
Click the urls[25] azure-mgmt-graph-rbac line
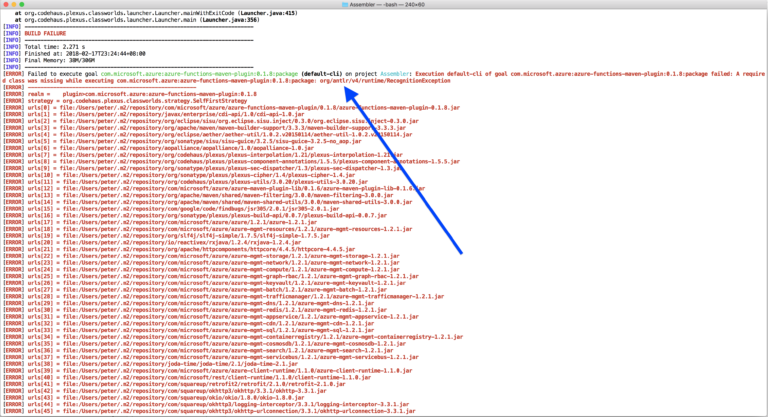pyautogui.click(x=211, y=276)
